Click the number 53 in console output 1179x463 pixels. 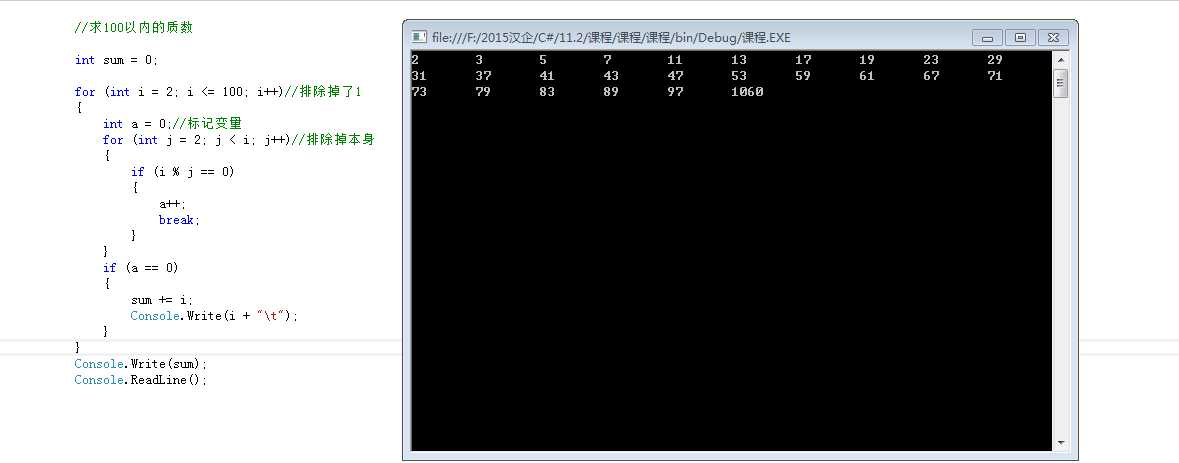click(x=738, y=76)
